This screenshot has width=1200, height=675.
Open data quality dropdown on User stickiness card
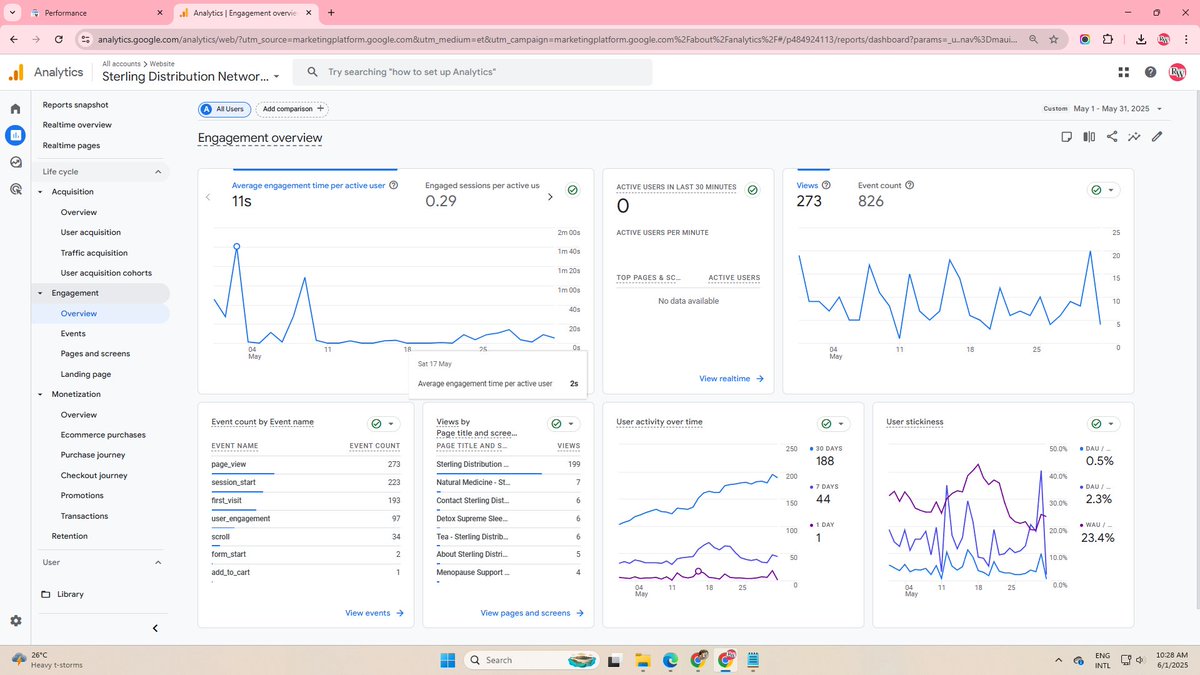pos(1103,424)
